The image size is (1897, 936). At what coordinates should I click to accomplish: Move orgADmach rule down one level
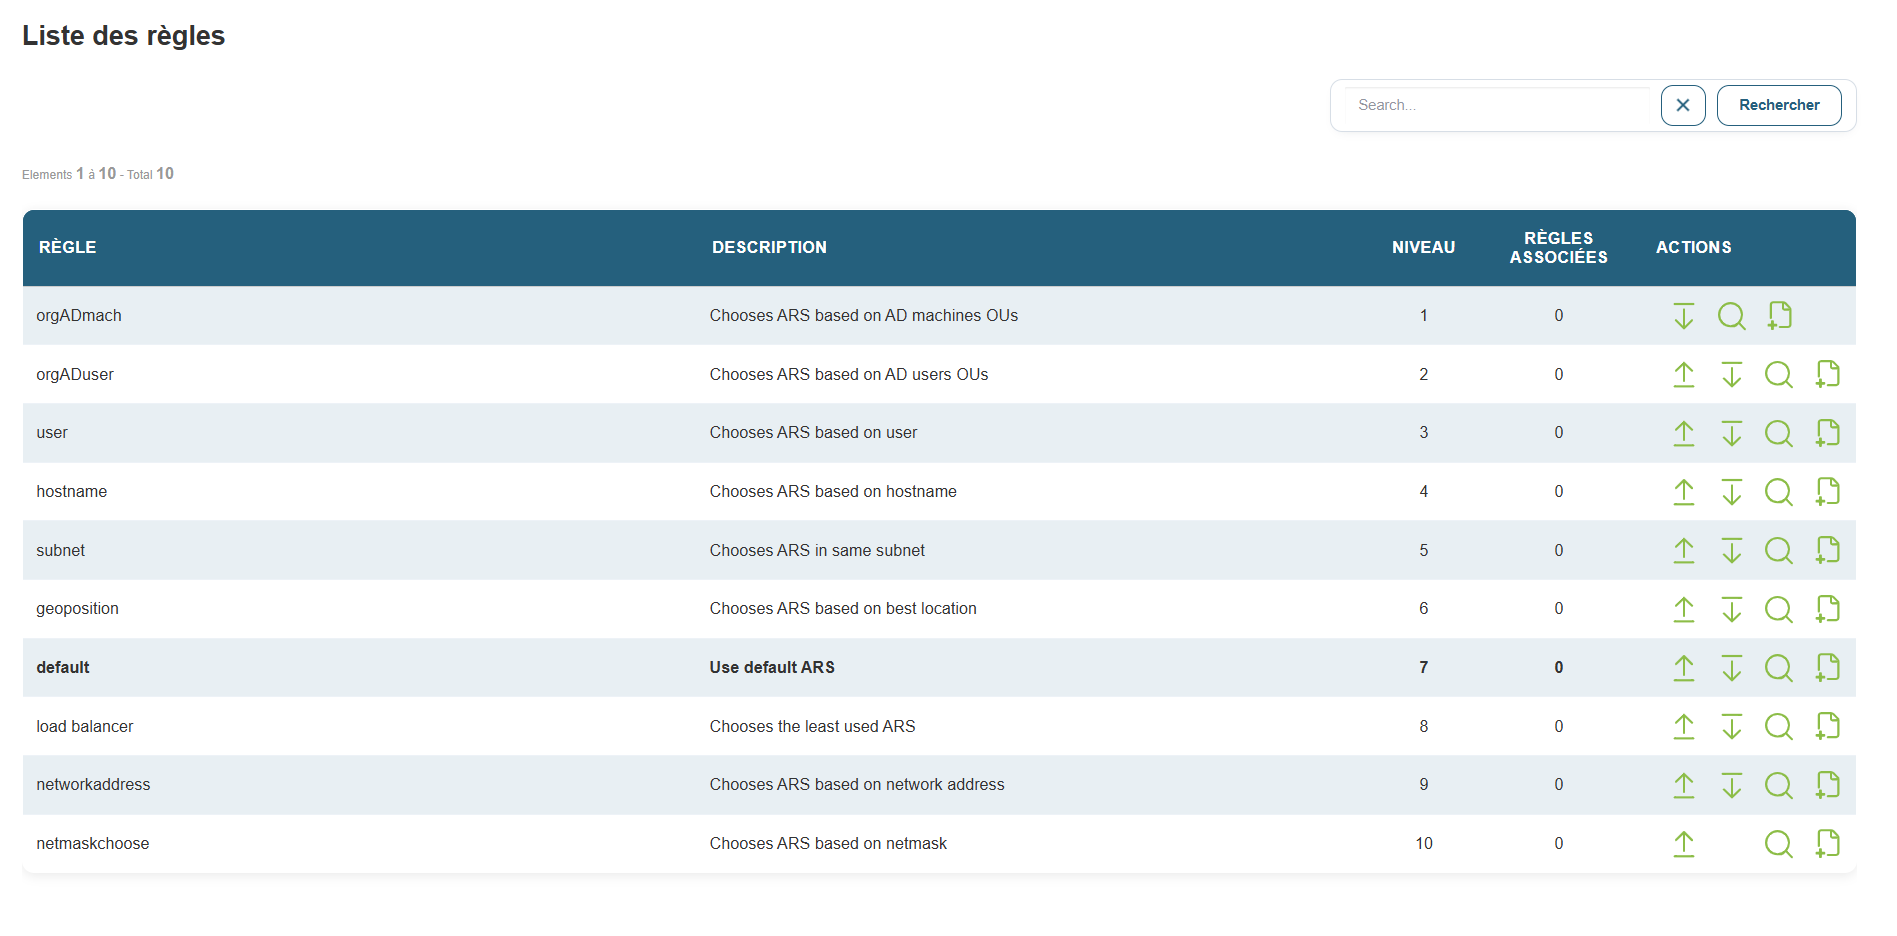click(x=1683, y=316)
